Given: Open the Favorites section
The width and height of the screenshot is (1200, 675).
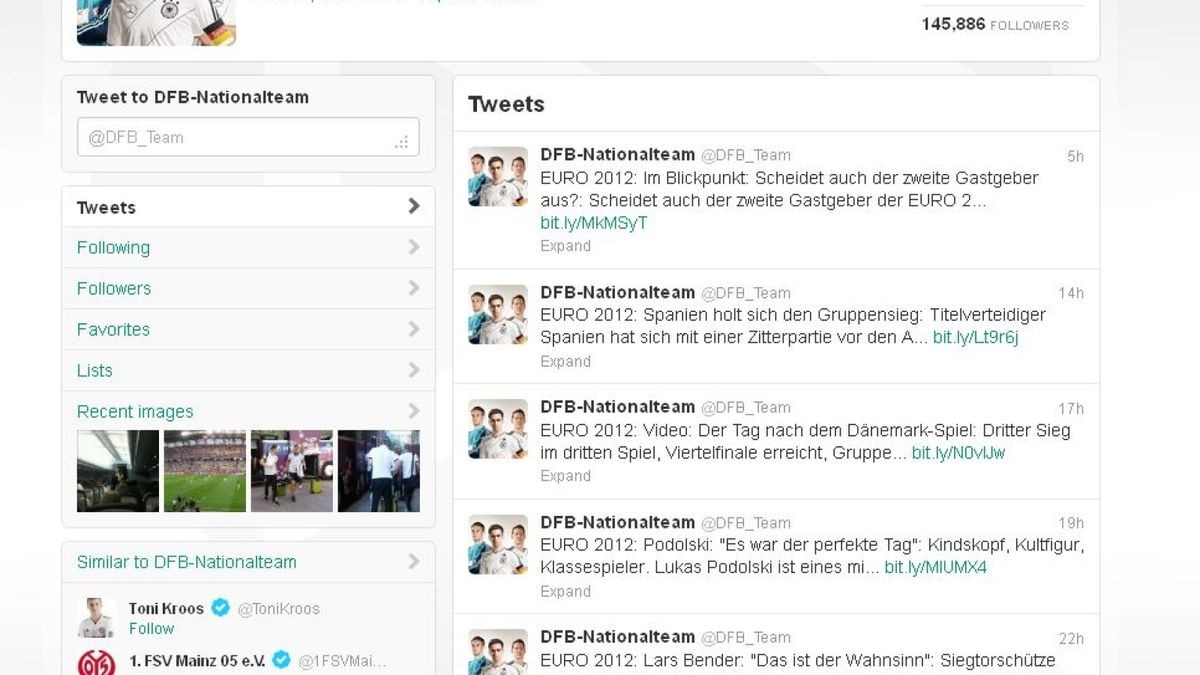Looking at the screenshot, I should click(x=113, y=329).
